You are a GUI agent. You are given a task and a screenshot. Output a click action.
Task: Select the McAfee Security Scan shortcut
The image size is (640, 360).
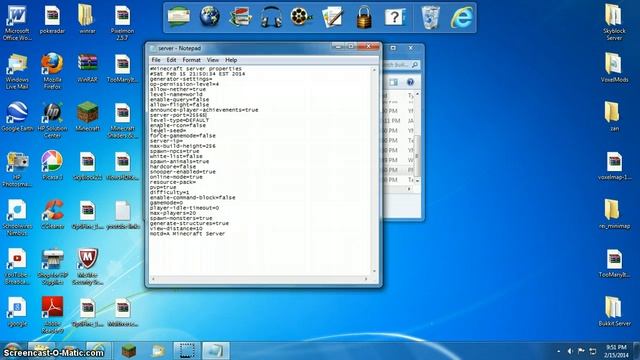point(87,267)
